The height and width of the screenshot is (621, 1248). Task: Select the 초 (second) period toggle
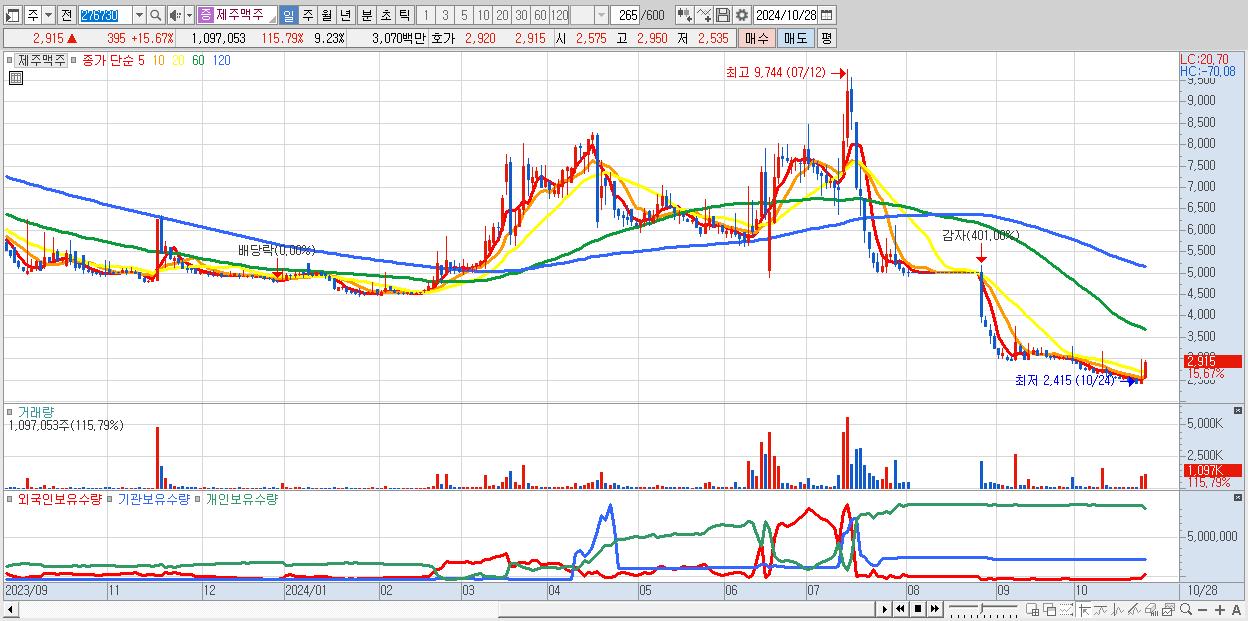(x=385, y=15)
